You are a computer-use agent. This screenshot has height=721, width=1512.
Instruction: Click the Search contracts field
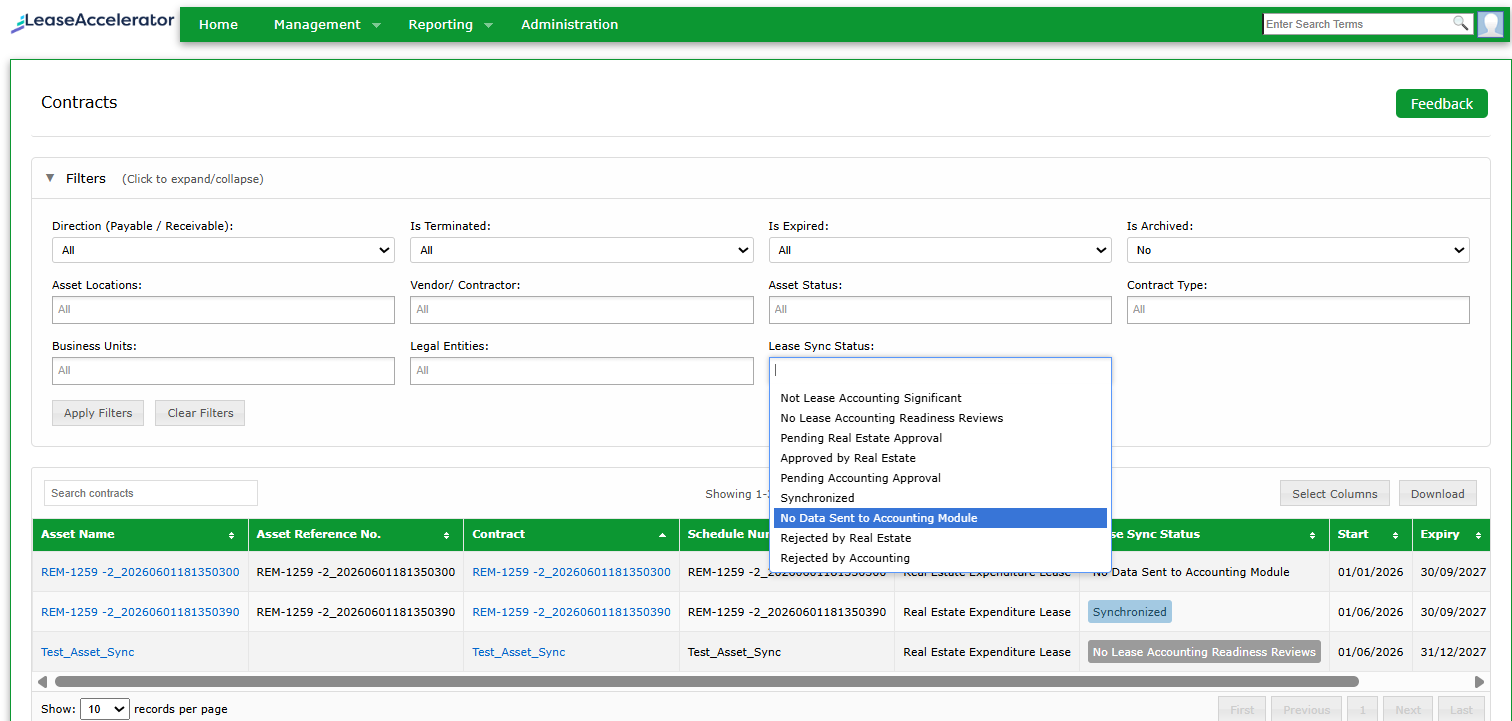coord(151,493)
